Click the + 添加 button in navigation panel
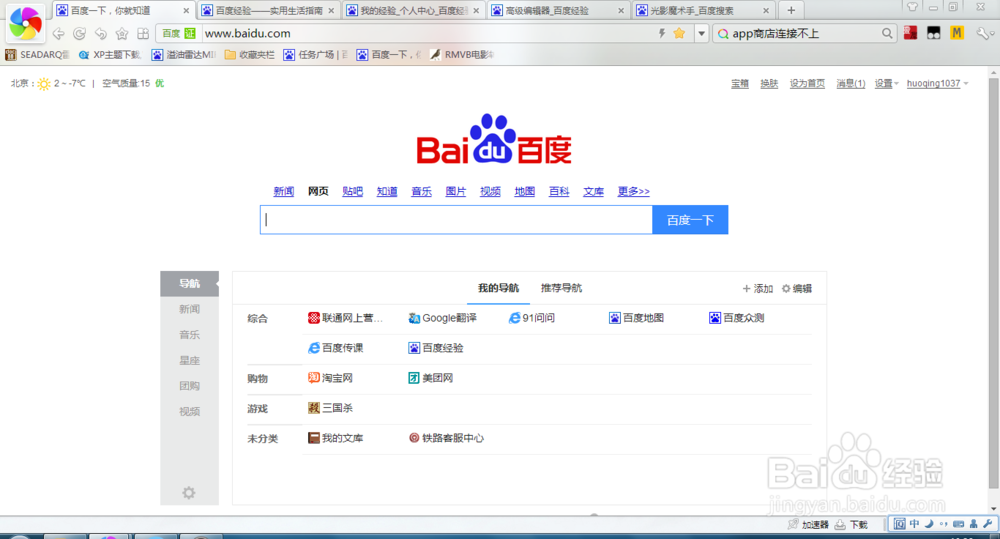Screen dimensions: 1000x539 point(758,289)
